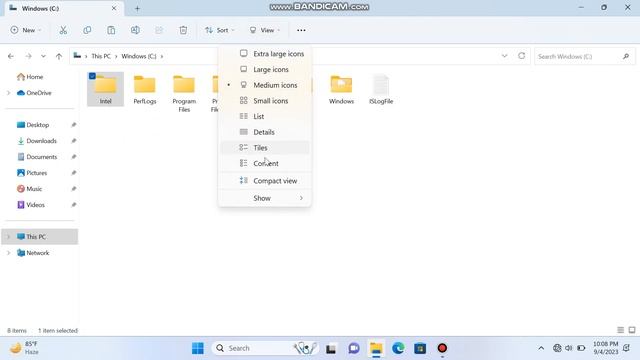The height and width of the screenshot is (360, 640).
Task: Expand OneDrive in navigation pane
Action: click(9, 93)
